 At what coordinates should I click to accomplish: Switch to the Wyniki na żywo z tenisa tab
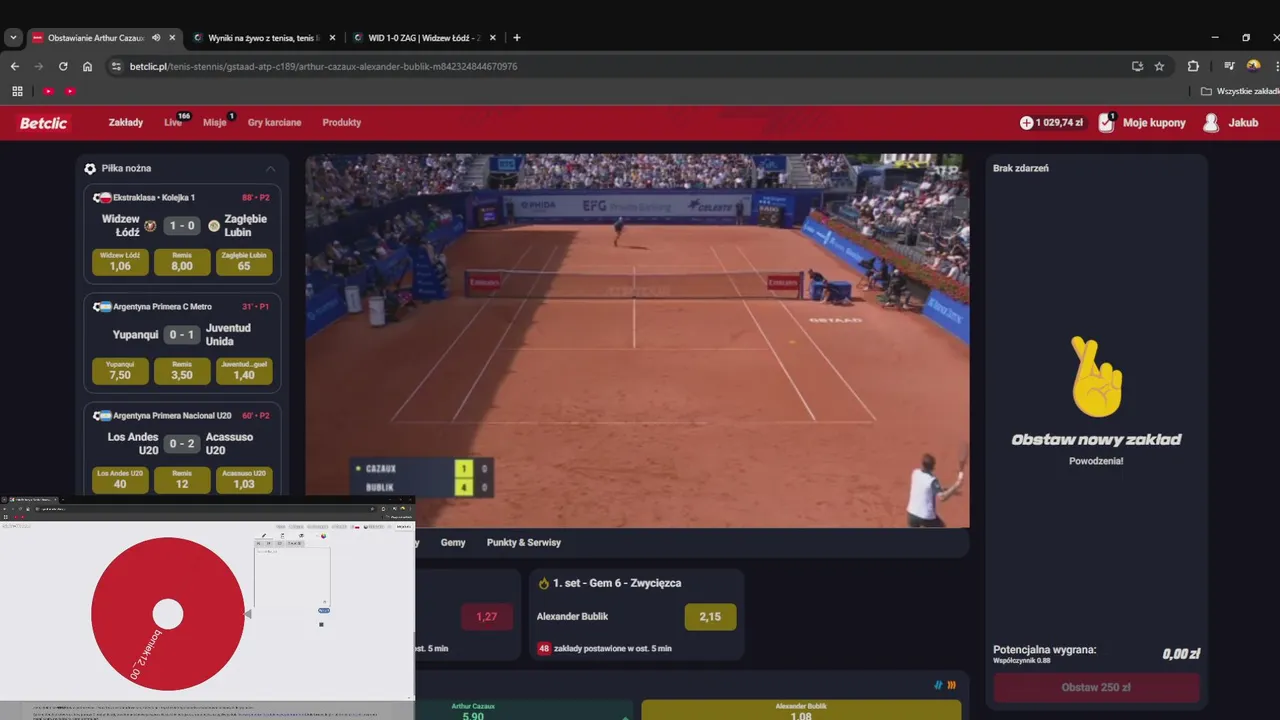[264, 38]
